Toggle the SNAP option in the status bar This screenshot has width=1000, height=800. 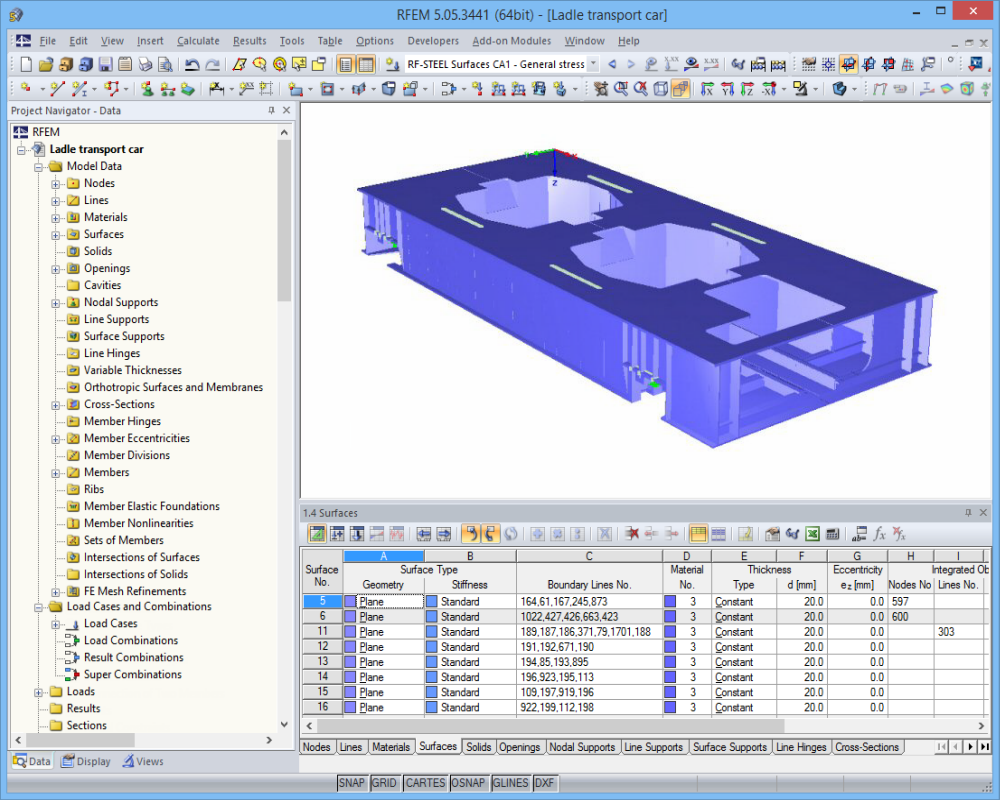click(x=352, y=783)
